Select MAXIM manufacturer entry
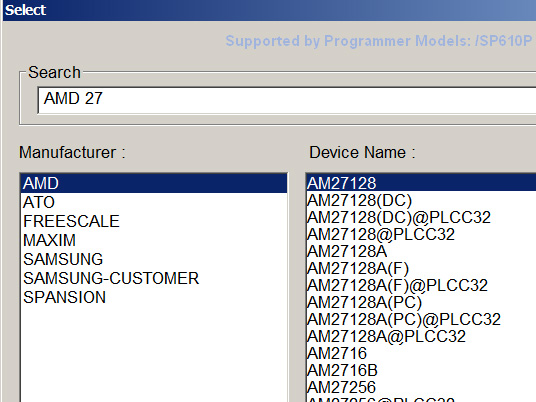The height and width of the screenshot is (402, 536). pos(154,240)
